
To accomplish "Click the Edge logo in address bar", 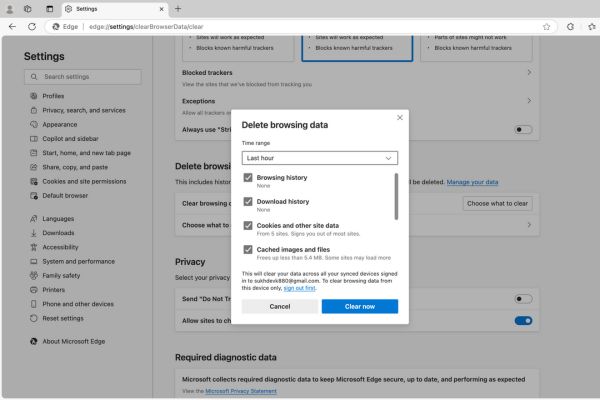I will (56, 27).
